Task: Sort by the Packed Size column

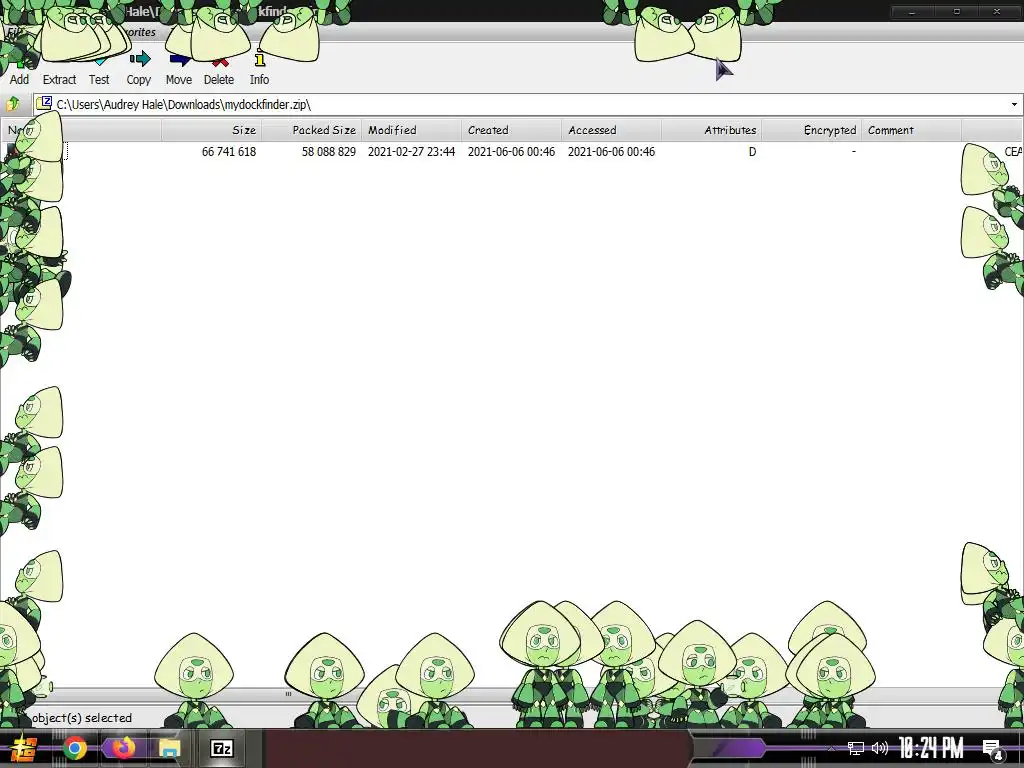Action: 312,130
